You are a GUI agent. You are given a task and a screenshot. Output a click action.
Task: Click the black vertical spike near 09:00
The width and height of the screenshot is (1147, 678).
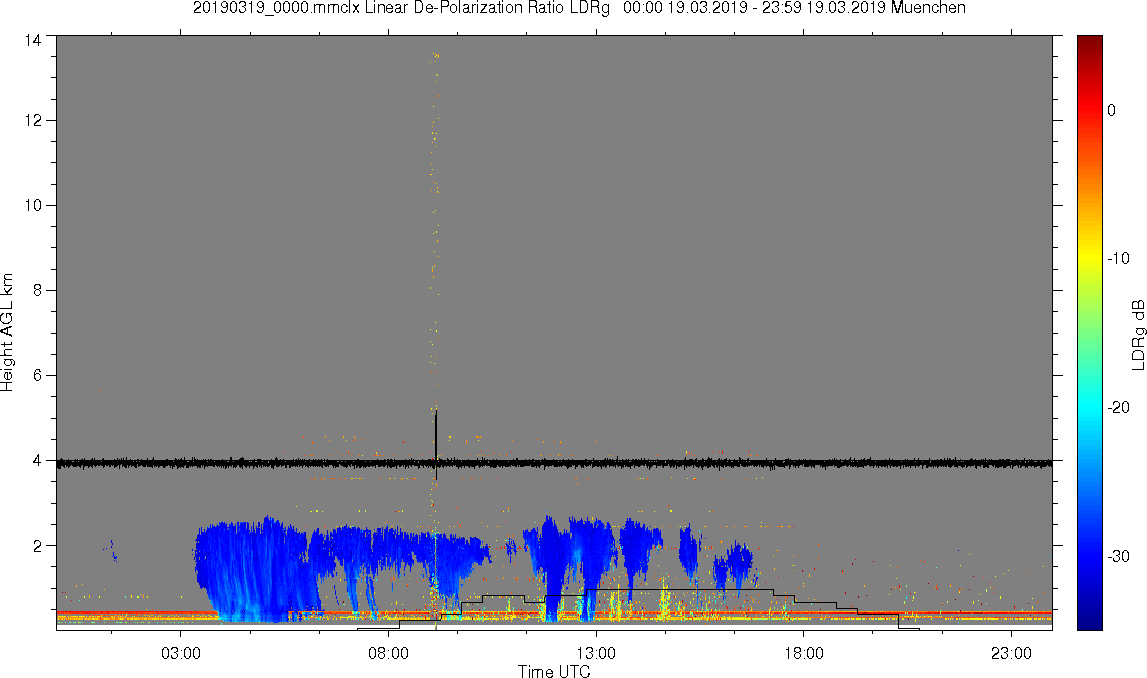tap(436, 445)
